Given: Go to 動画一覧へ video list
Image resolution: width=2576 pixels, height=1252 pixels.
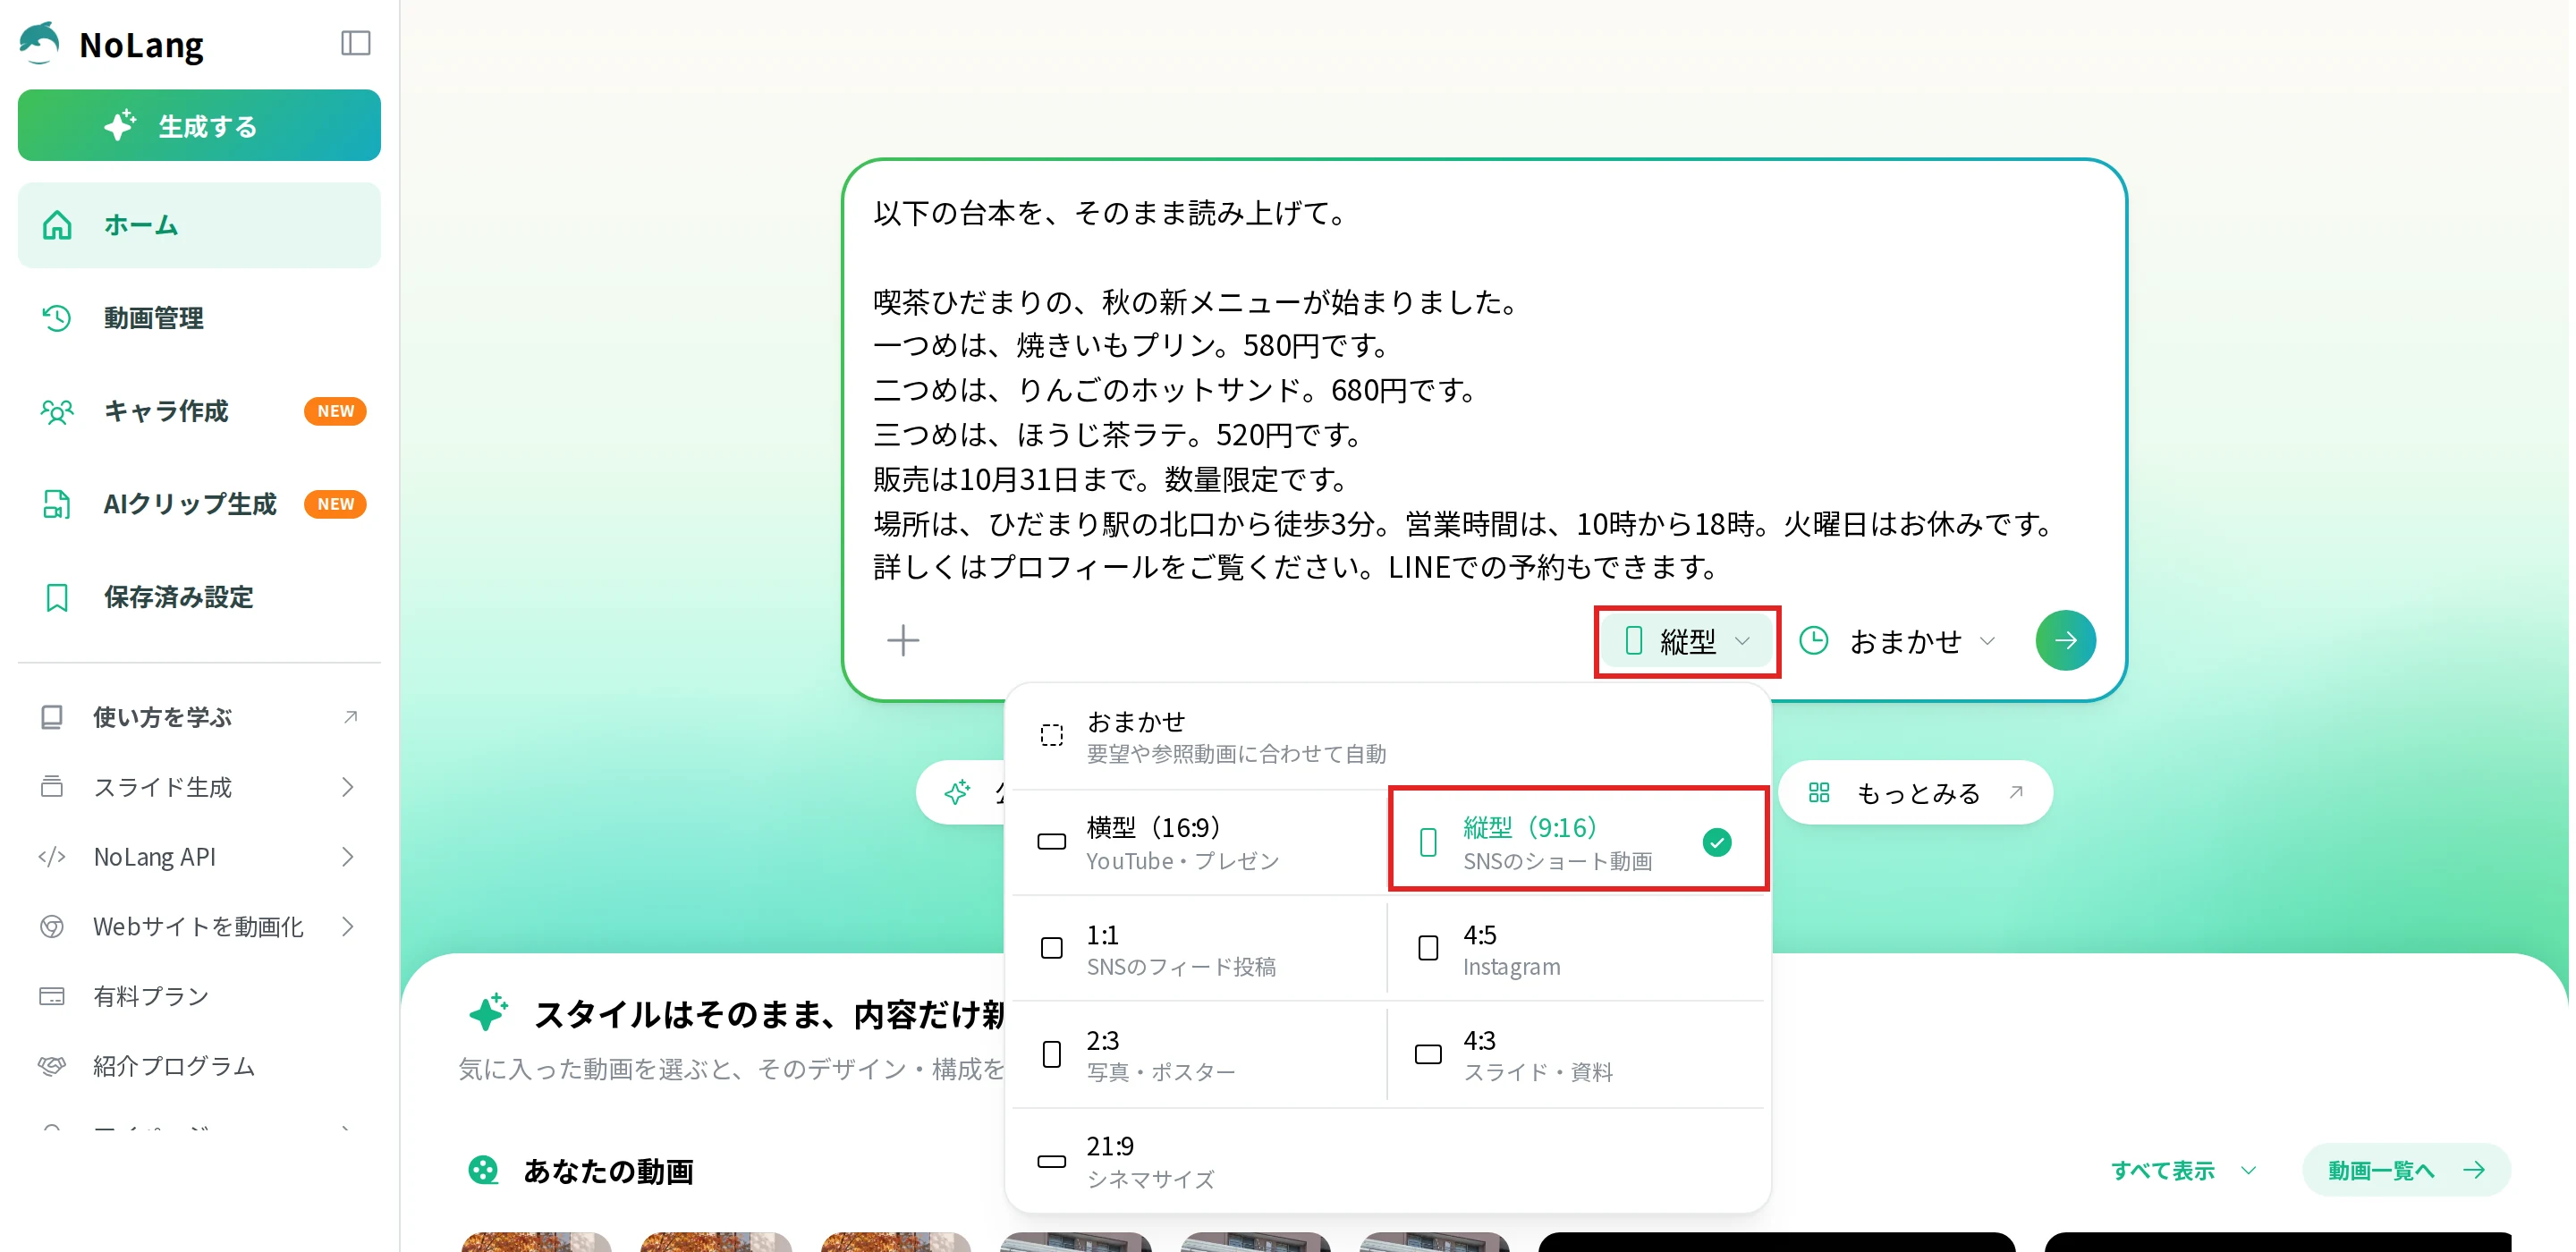Looking at the screenshot, I should point(2406,1170).
